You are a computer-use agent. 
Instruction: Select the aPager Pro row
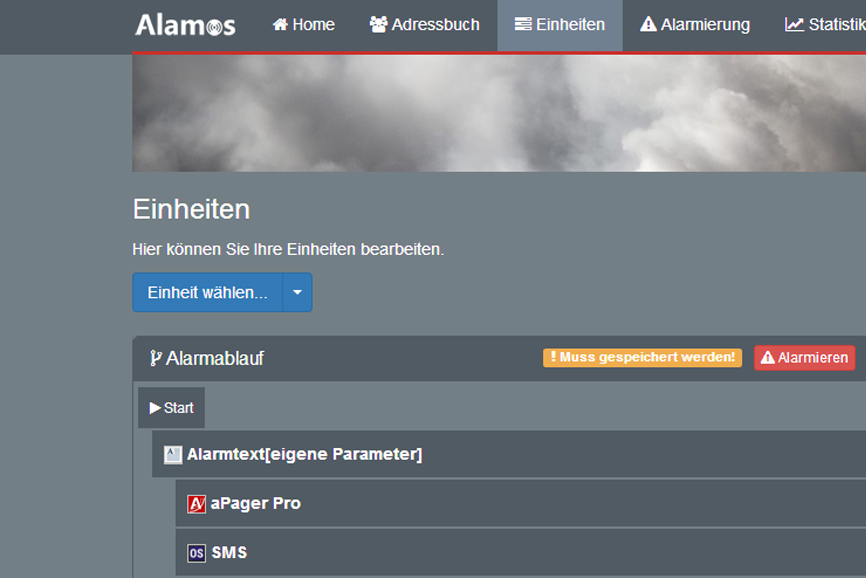(x=521, y=503)
